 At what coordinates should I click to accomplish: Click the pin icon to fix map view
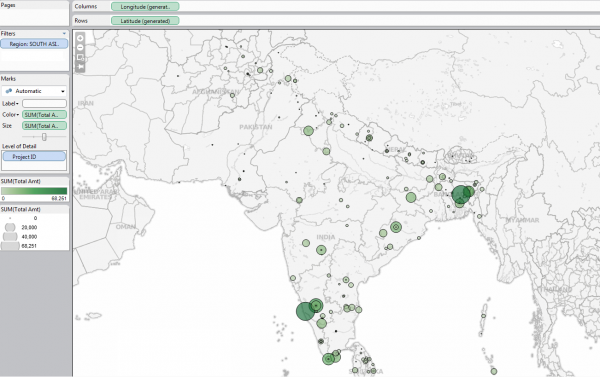tap(80, 67)
